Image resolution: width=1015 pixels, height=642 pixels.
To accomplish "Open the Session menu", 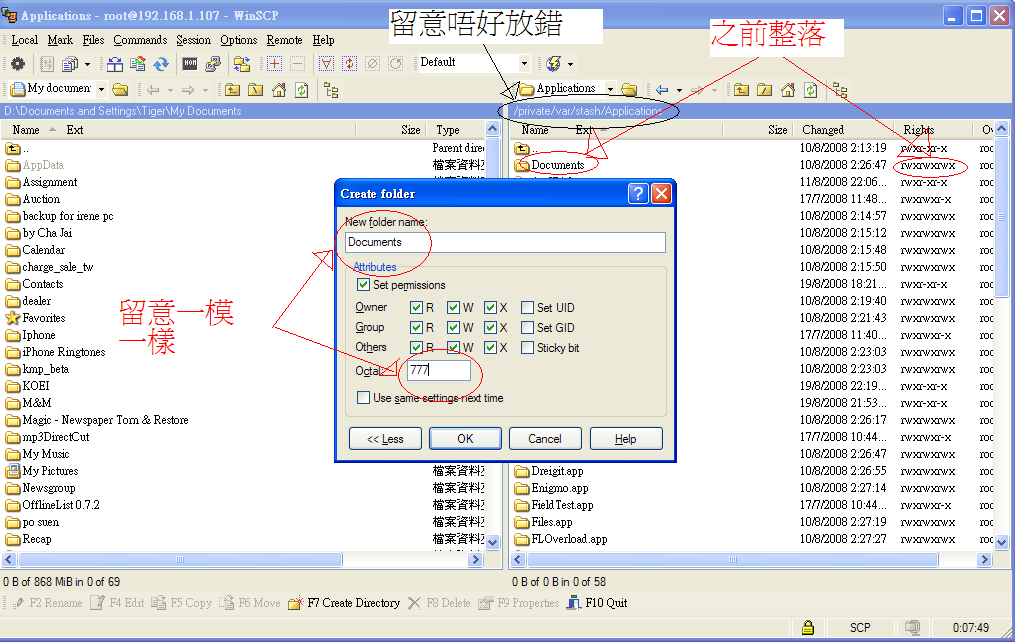I will click(x=193, y=40).
